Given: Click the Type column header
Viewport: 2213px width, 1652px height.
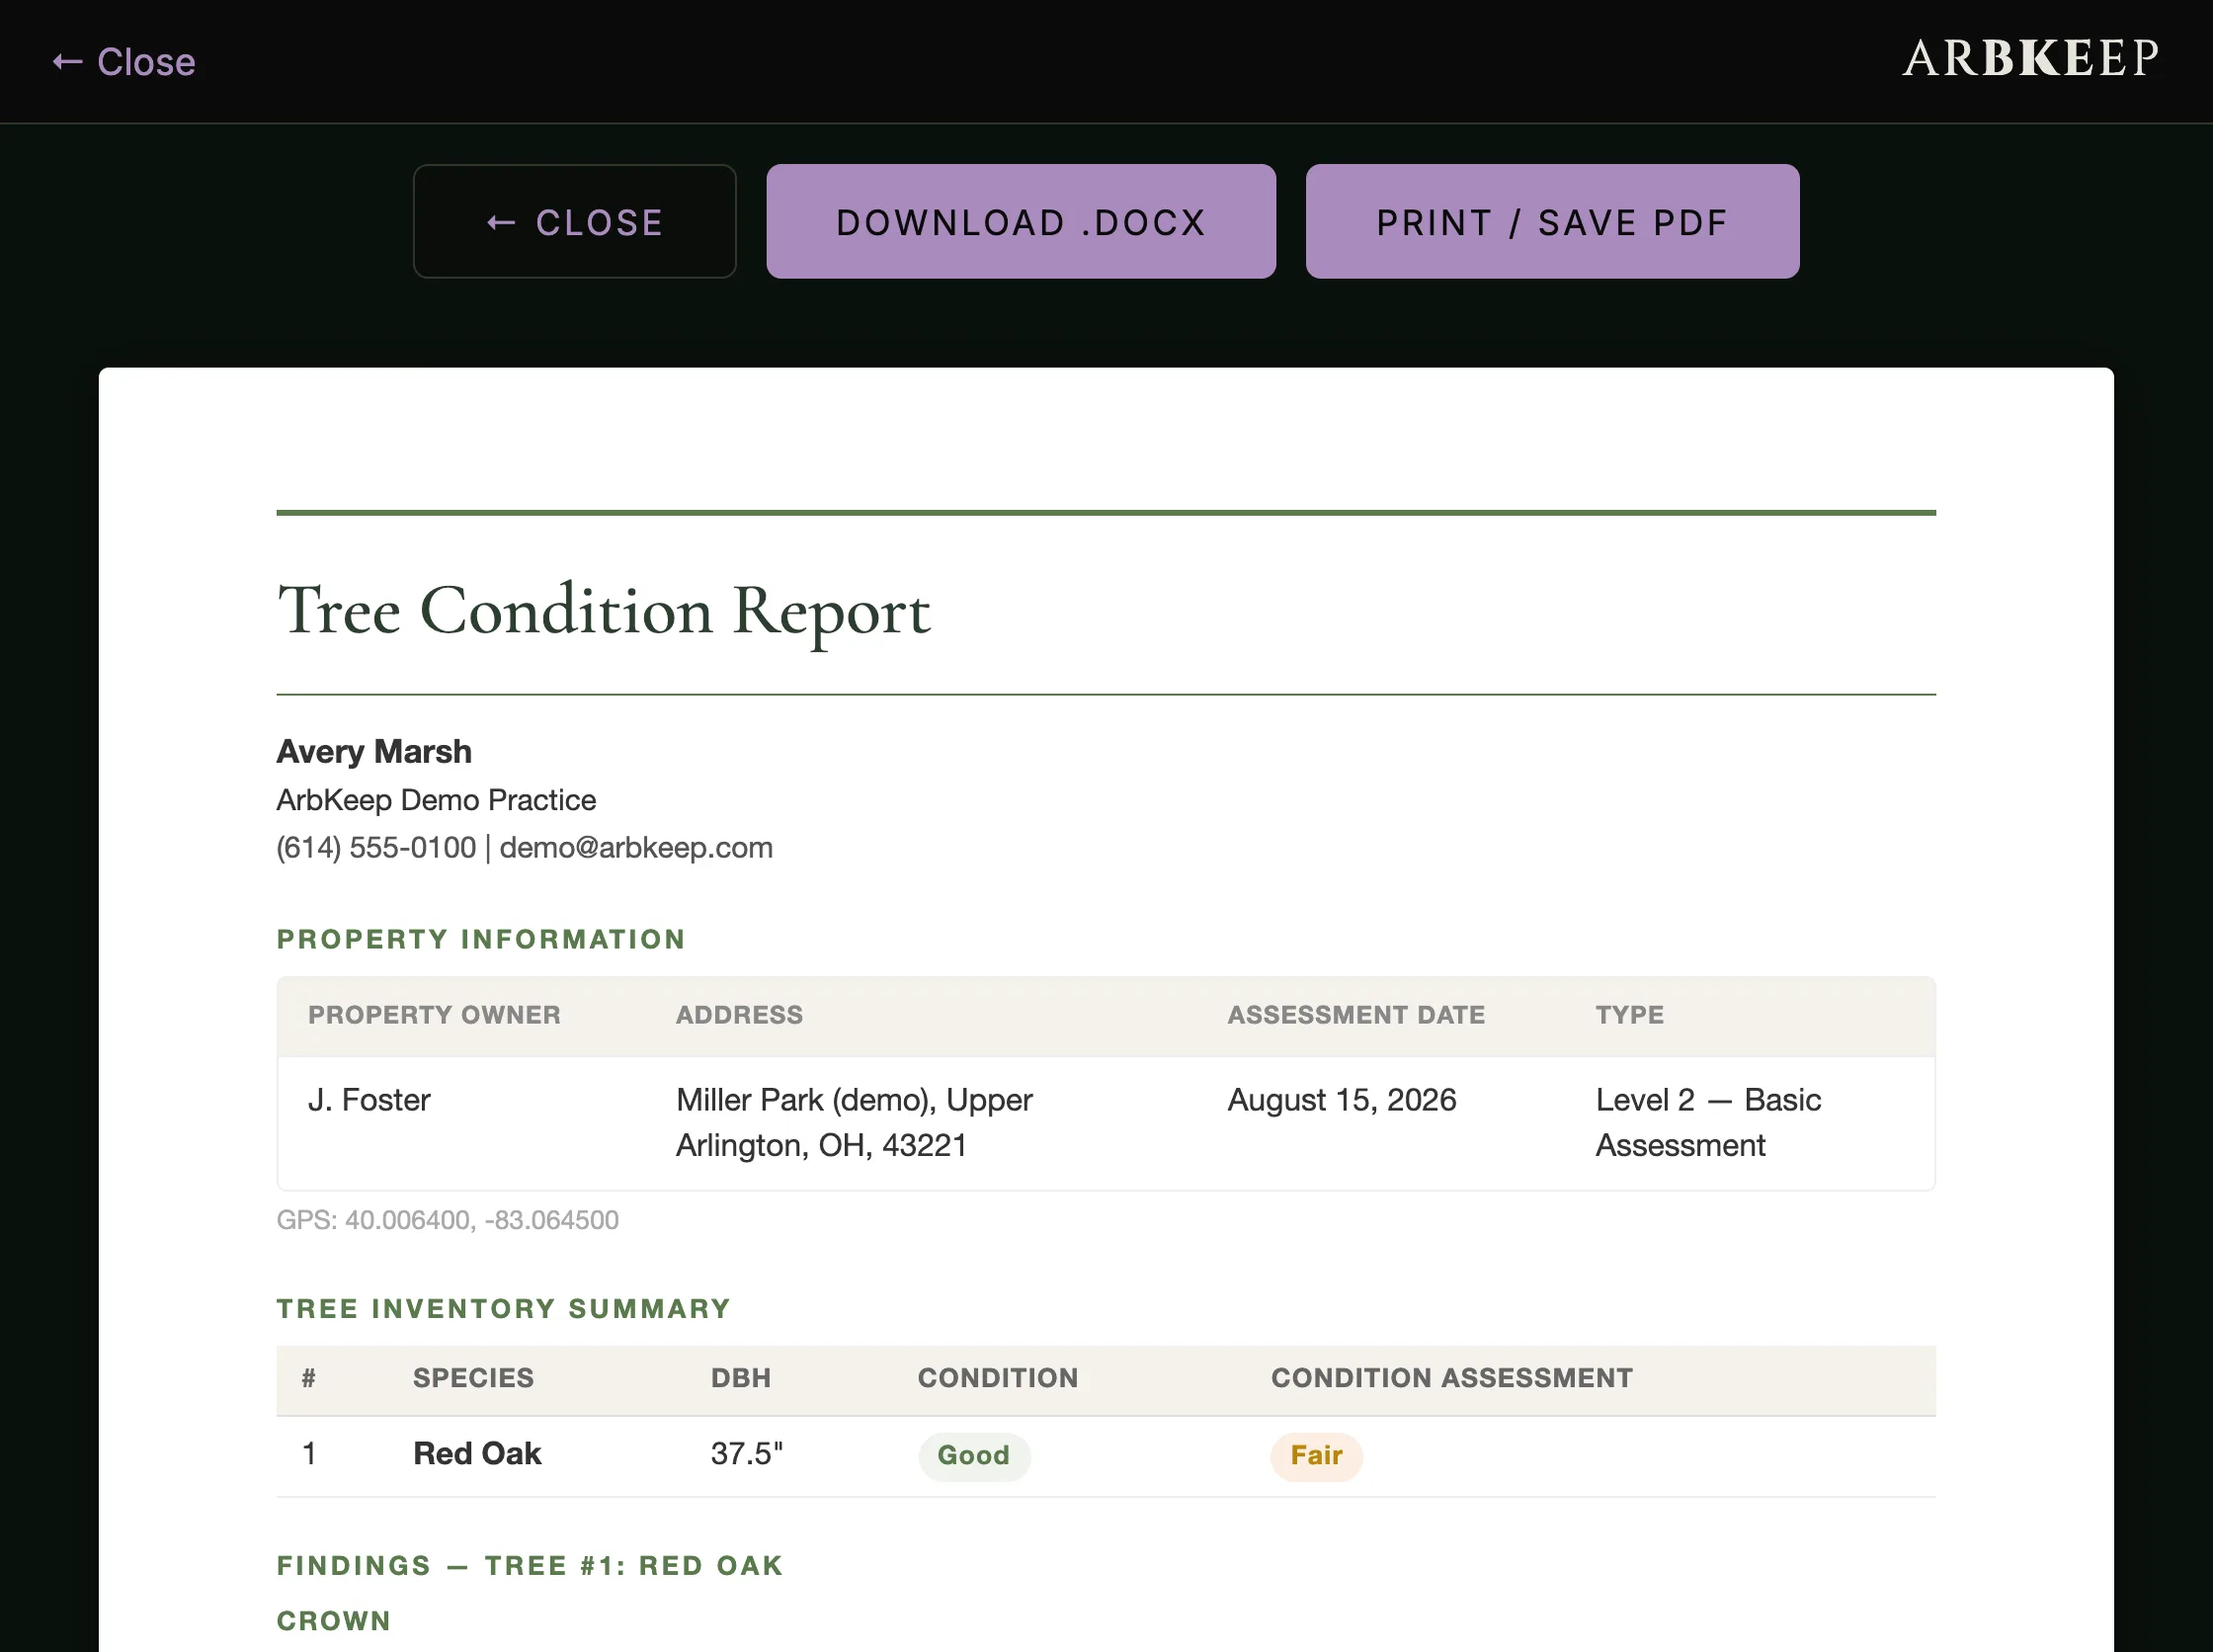Looking at the screenshot, I should 1629,1015.
